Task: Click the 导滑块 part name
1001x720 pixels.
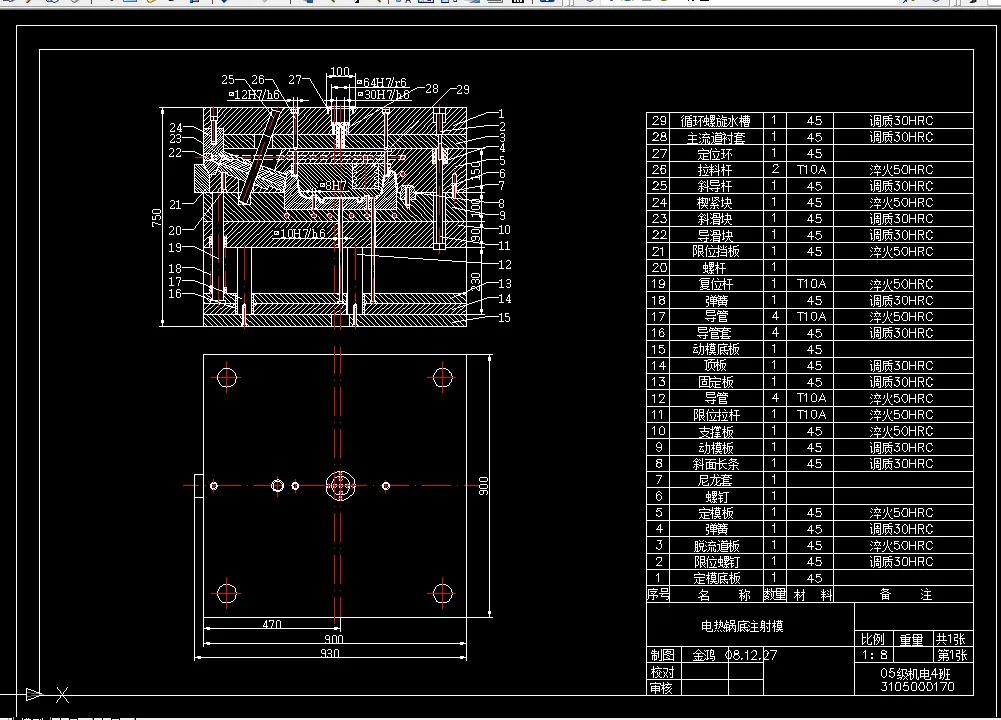Action: pyautogui.click(x=715, y=236)
